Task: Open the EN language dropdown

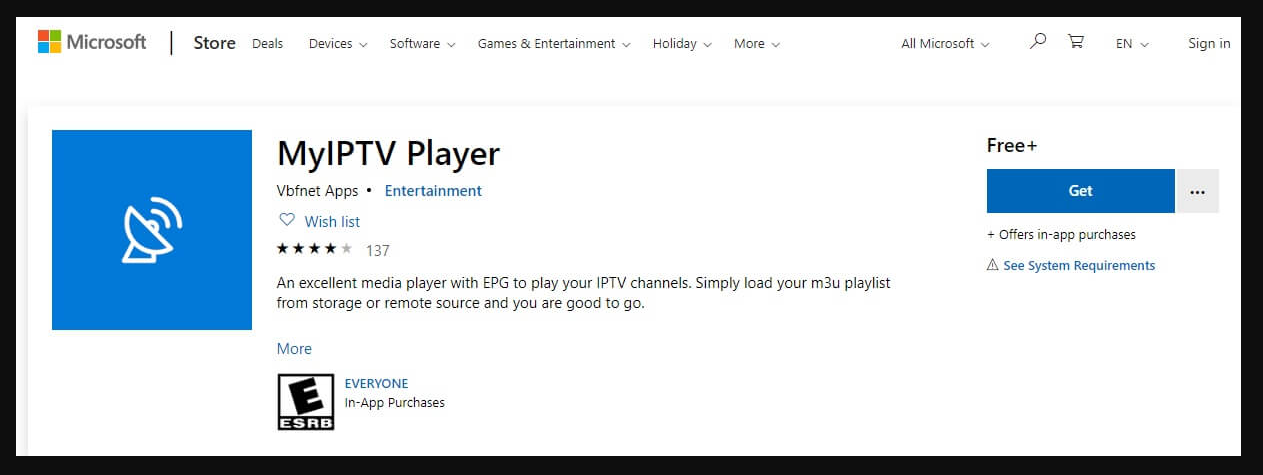Action: pyautogui.click(x=1132, y=44)
